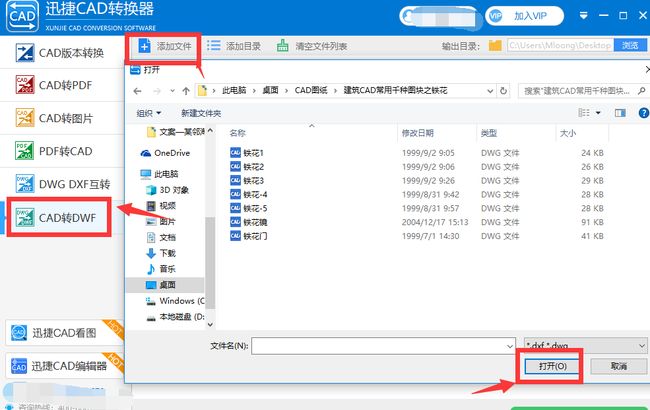Go up one folder level
The image size is (650, 410).
(x=186, y=91)
